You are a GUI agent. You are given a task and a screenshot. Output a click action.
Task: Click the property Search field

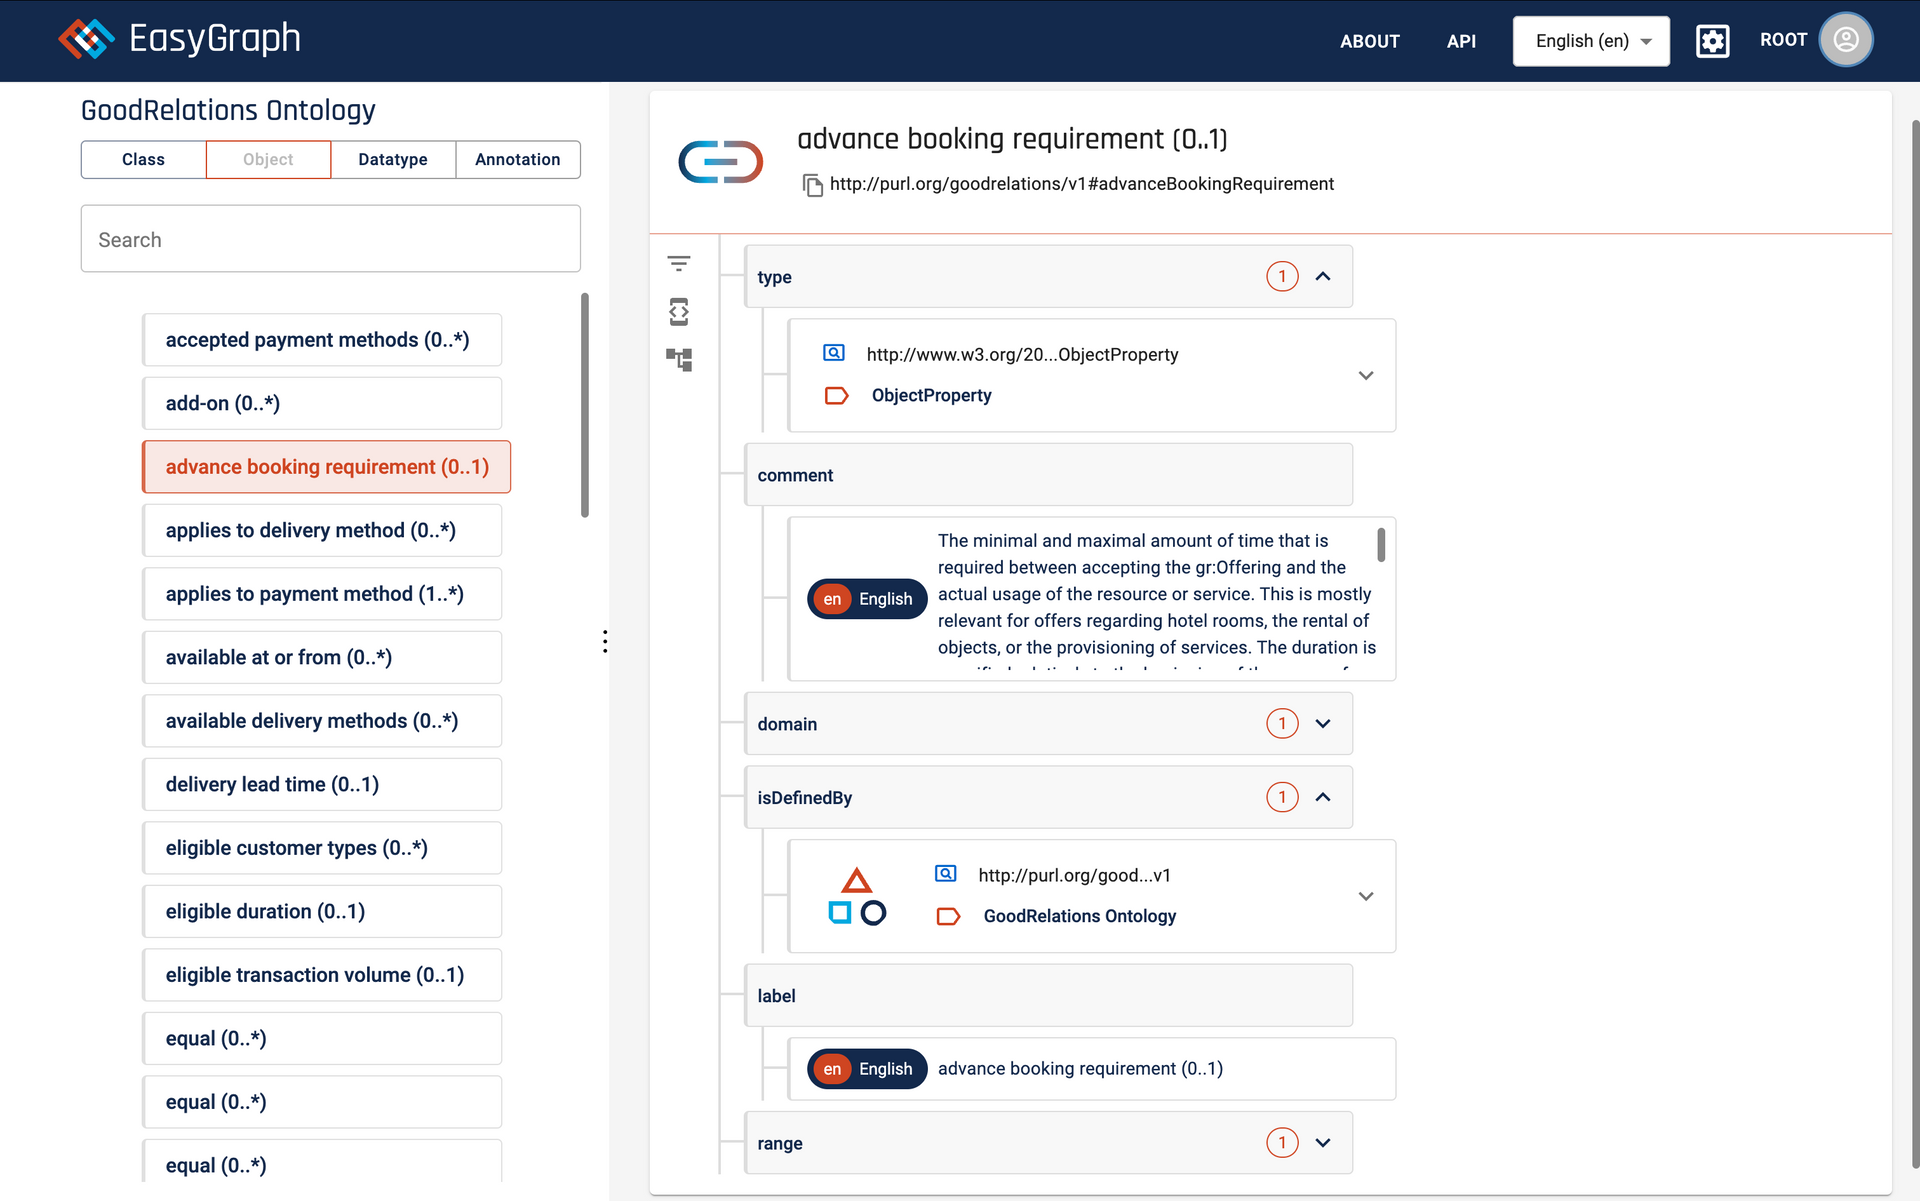(330, 240)
